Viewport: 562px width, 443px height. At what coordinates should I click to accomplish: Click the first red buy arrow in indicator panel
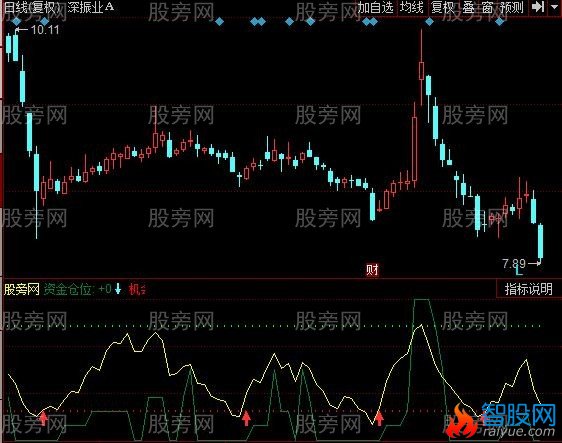pyautogui.click(x=43, y=418)
